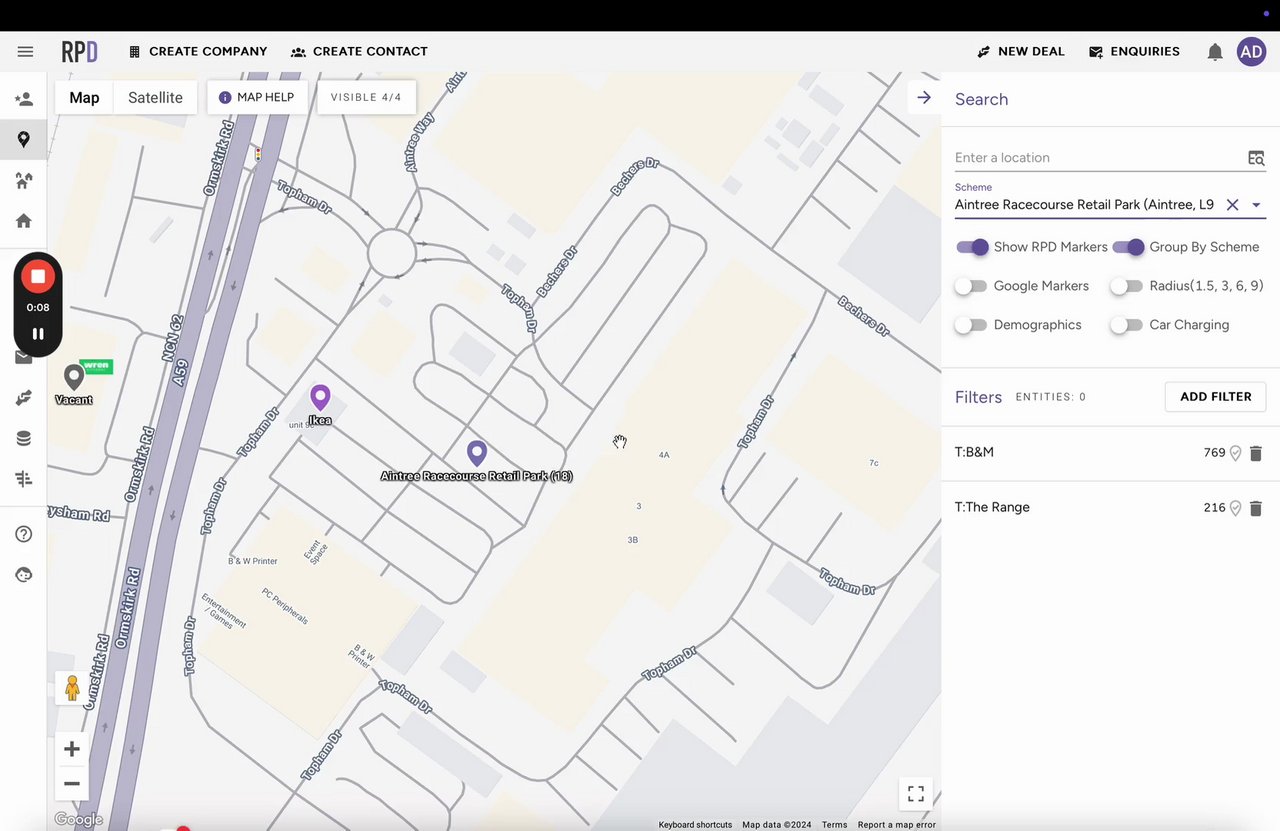Select the map pin sidebar icon
1280x831 pixels.
24,140
